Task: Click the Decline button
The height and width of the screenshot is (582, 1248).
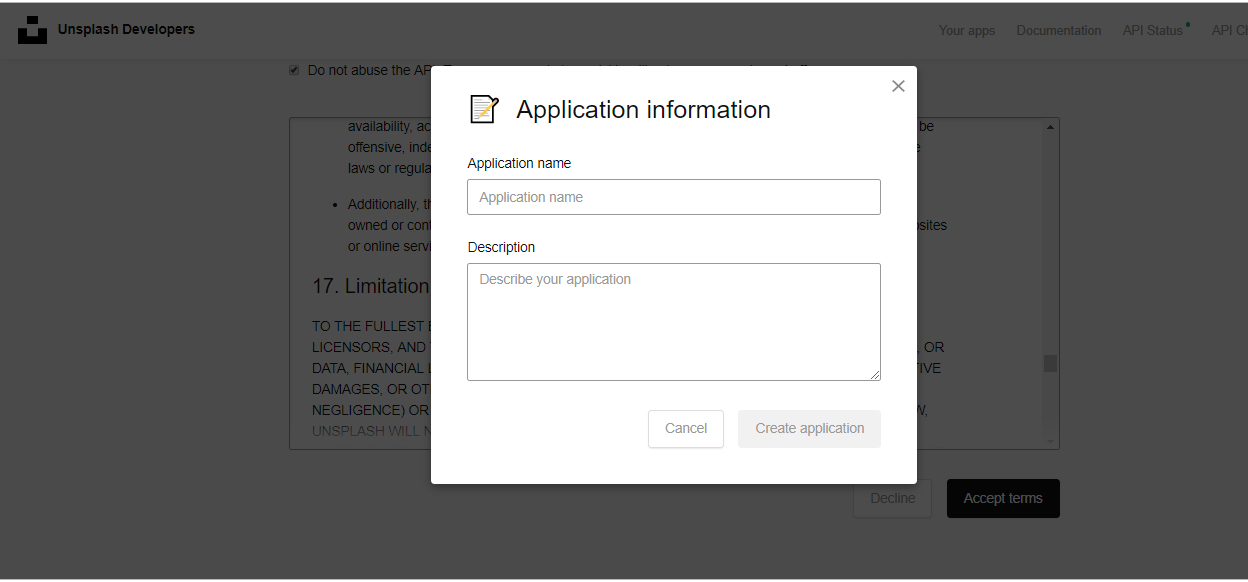Action: 893,498
